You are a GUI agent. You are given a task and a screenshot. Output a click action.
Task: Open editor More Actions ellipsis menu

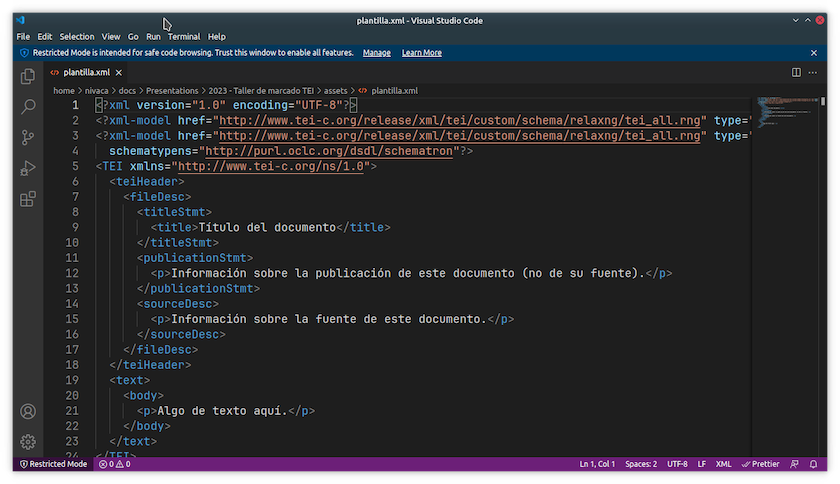click(813, 72)
